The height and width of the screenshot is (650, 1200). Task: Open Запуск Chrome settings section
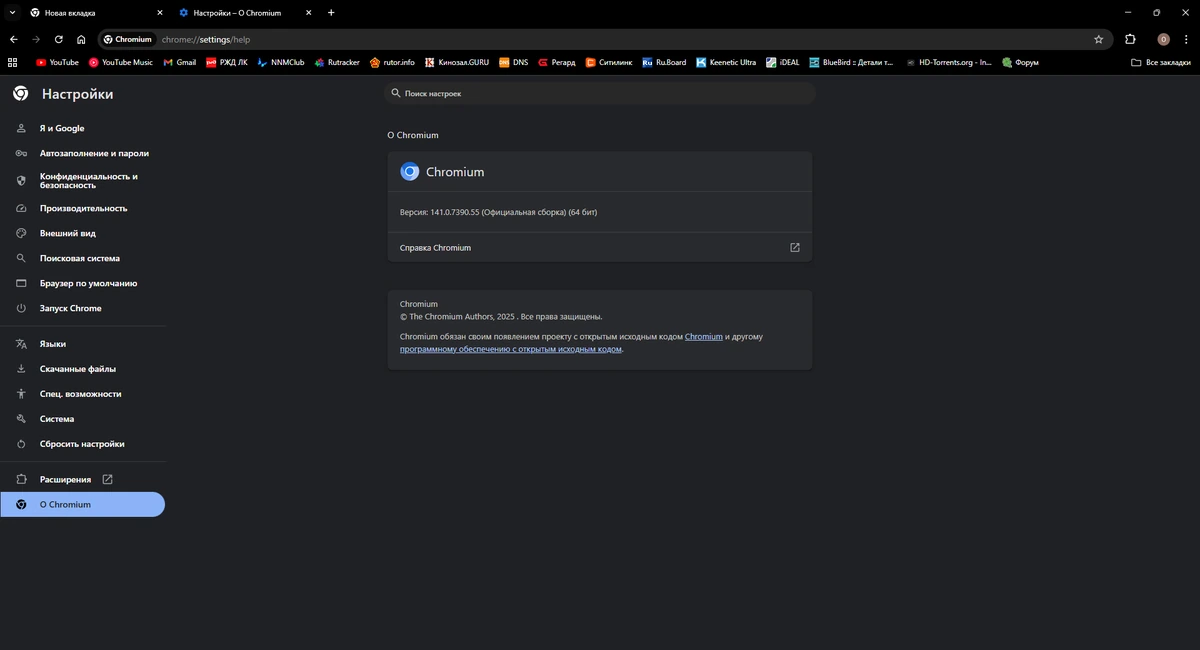[x=83, y=308]
